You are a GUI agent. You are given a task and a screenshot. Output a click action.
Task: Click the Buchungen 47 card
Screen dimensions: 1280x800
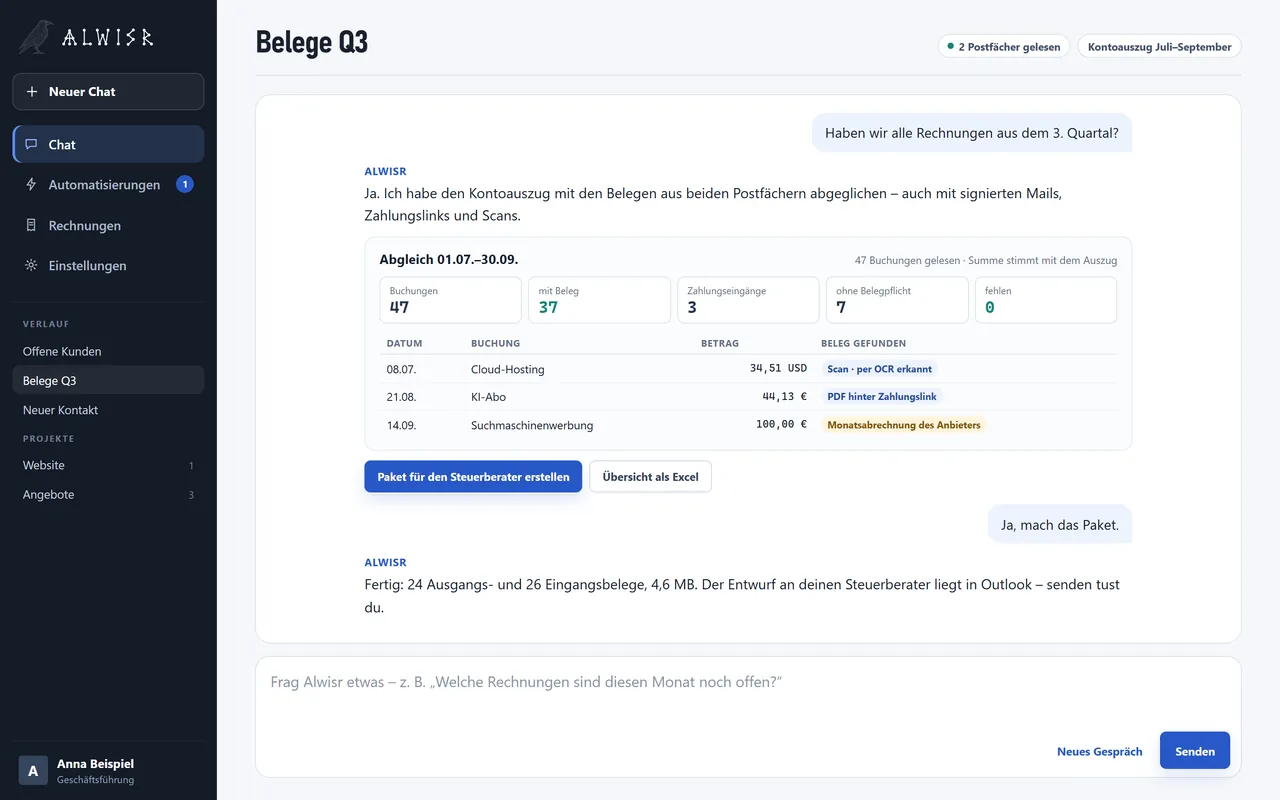[450, 300]
